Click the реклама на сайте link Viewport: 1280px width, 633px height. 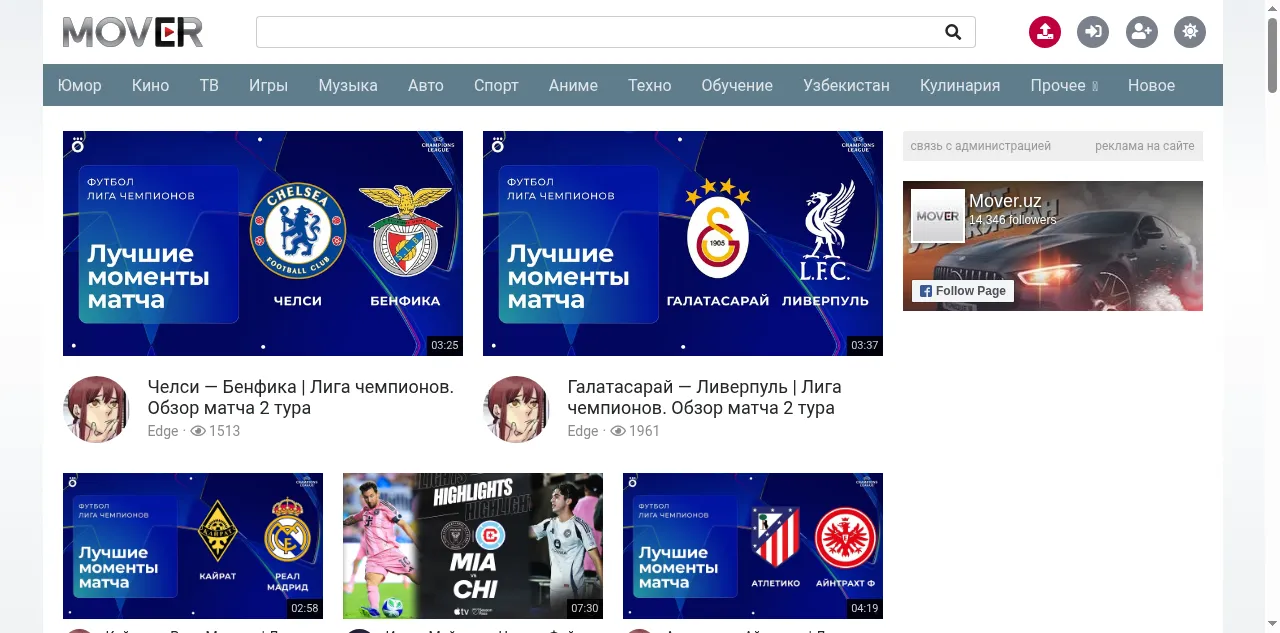click(x=1145, y=146)
